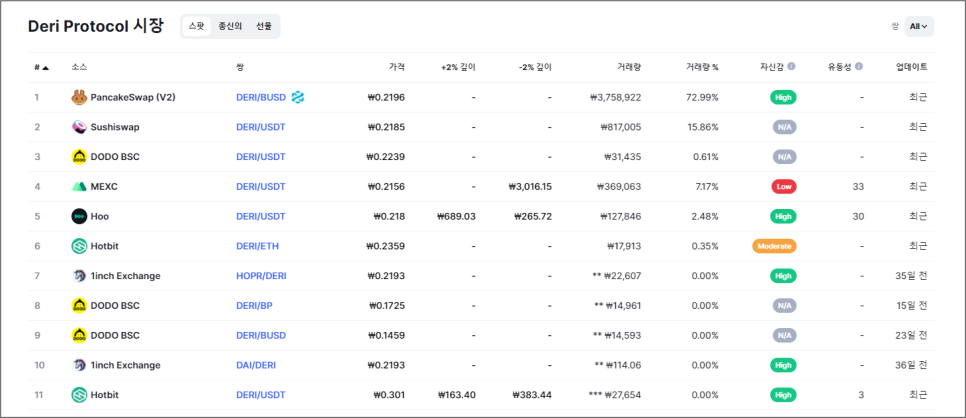Open the DERI/ETH pair link
The width and height of the screenshot is (966, 418).
(x=258, y=246)
